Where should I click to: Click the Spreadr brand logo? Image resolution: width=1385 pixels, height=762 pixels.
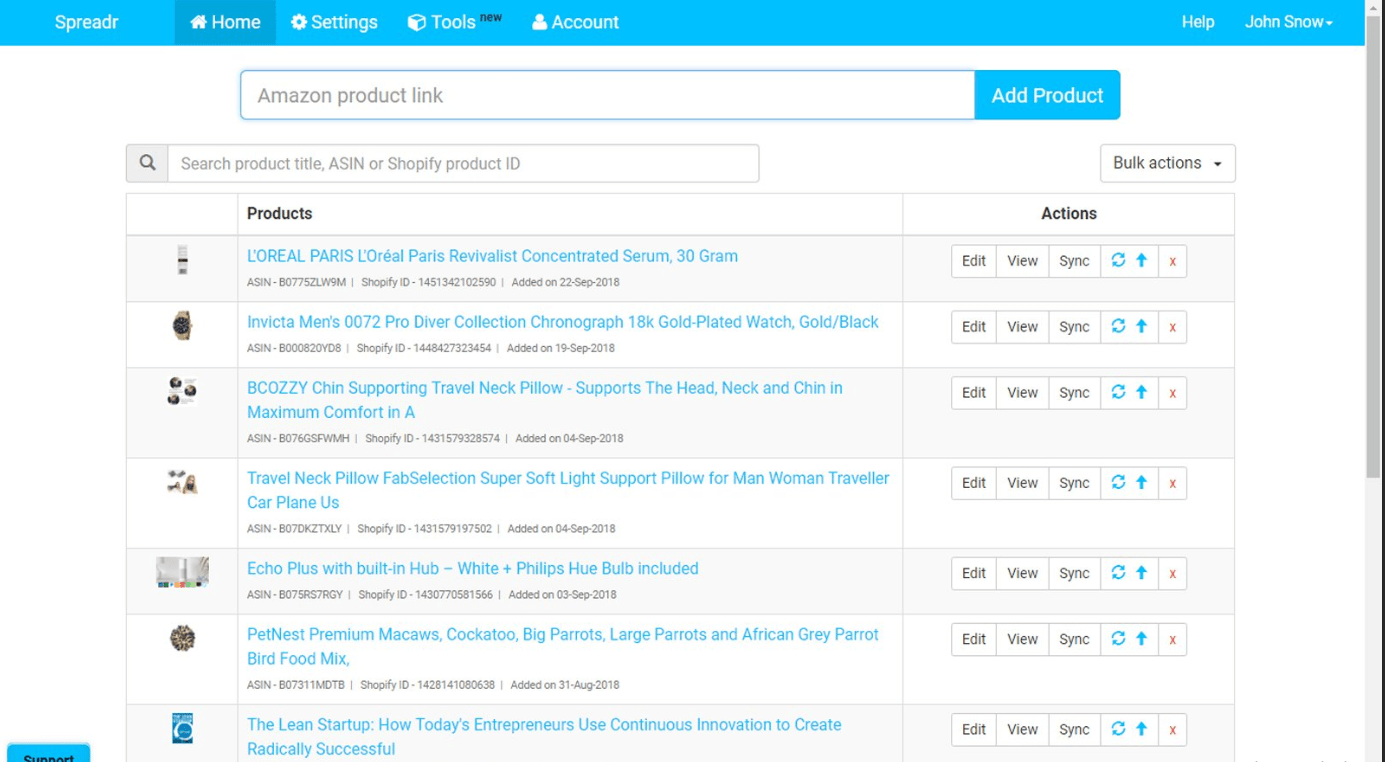[87, 22]
